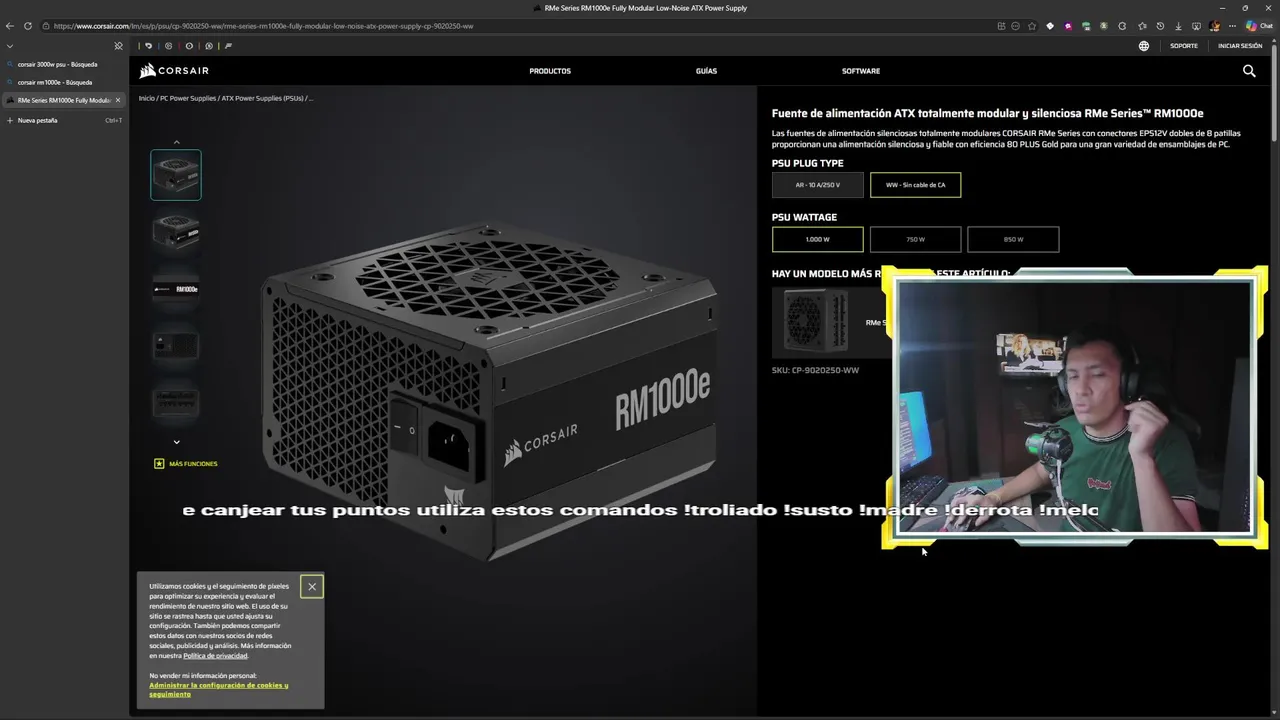Viewport: 1280px width, 720px height.
Task: Show more thumbnails with down chevron
Action: [176, 442]
